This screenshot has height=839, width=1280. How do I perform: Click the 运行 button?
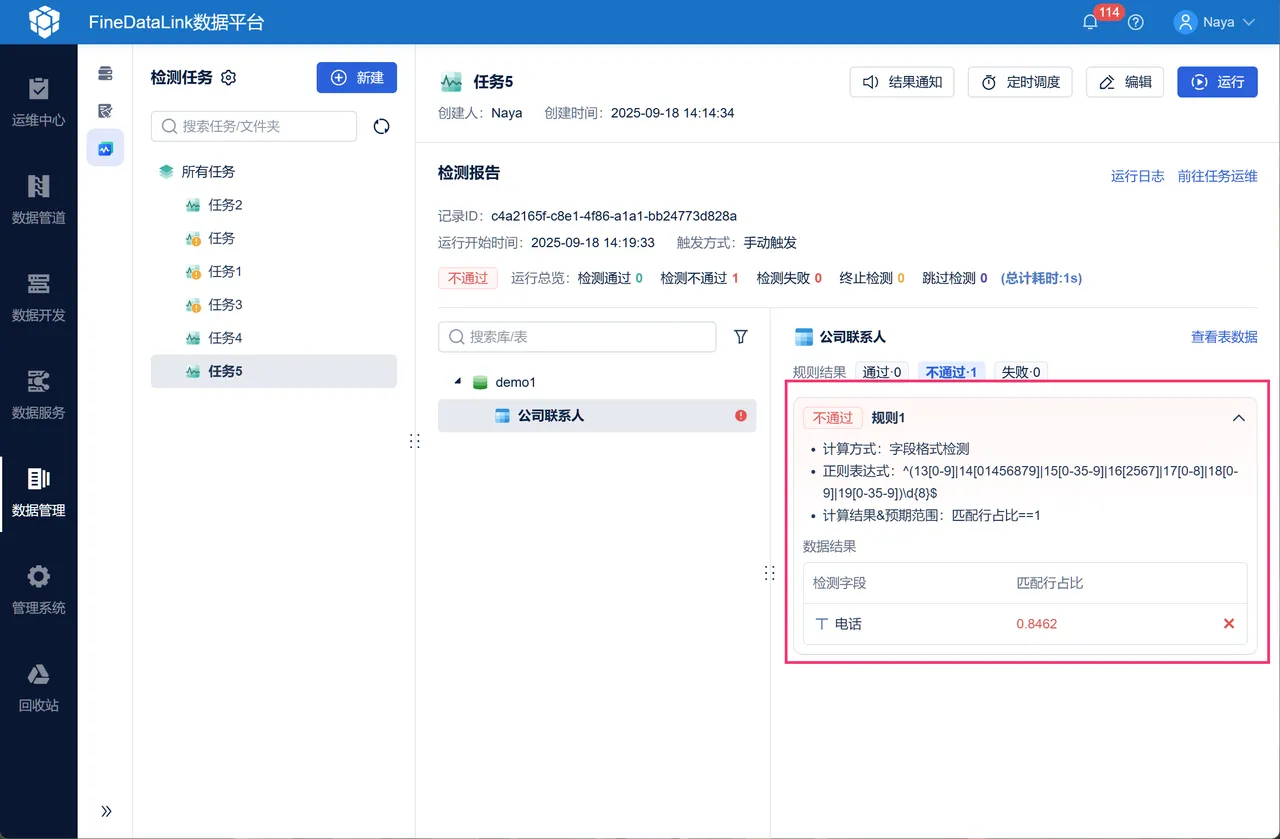coord(1217,82)
